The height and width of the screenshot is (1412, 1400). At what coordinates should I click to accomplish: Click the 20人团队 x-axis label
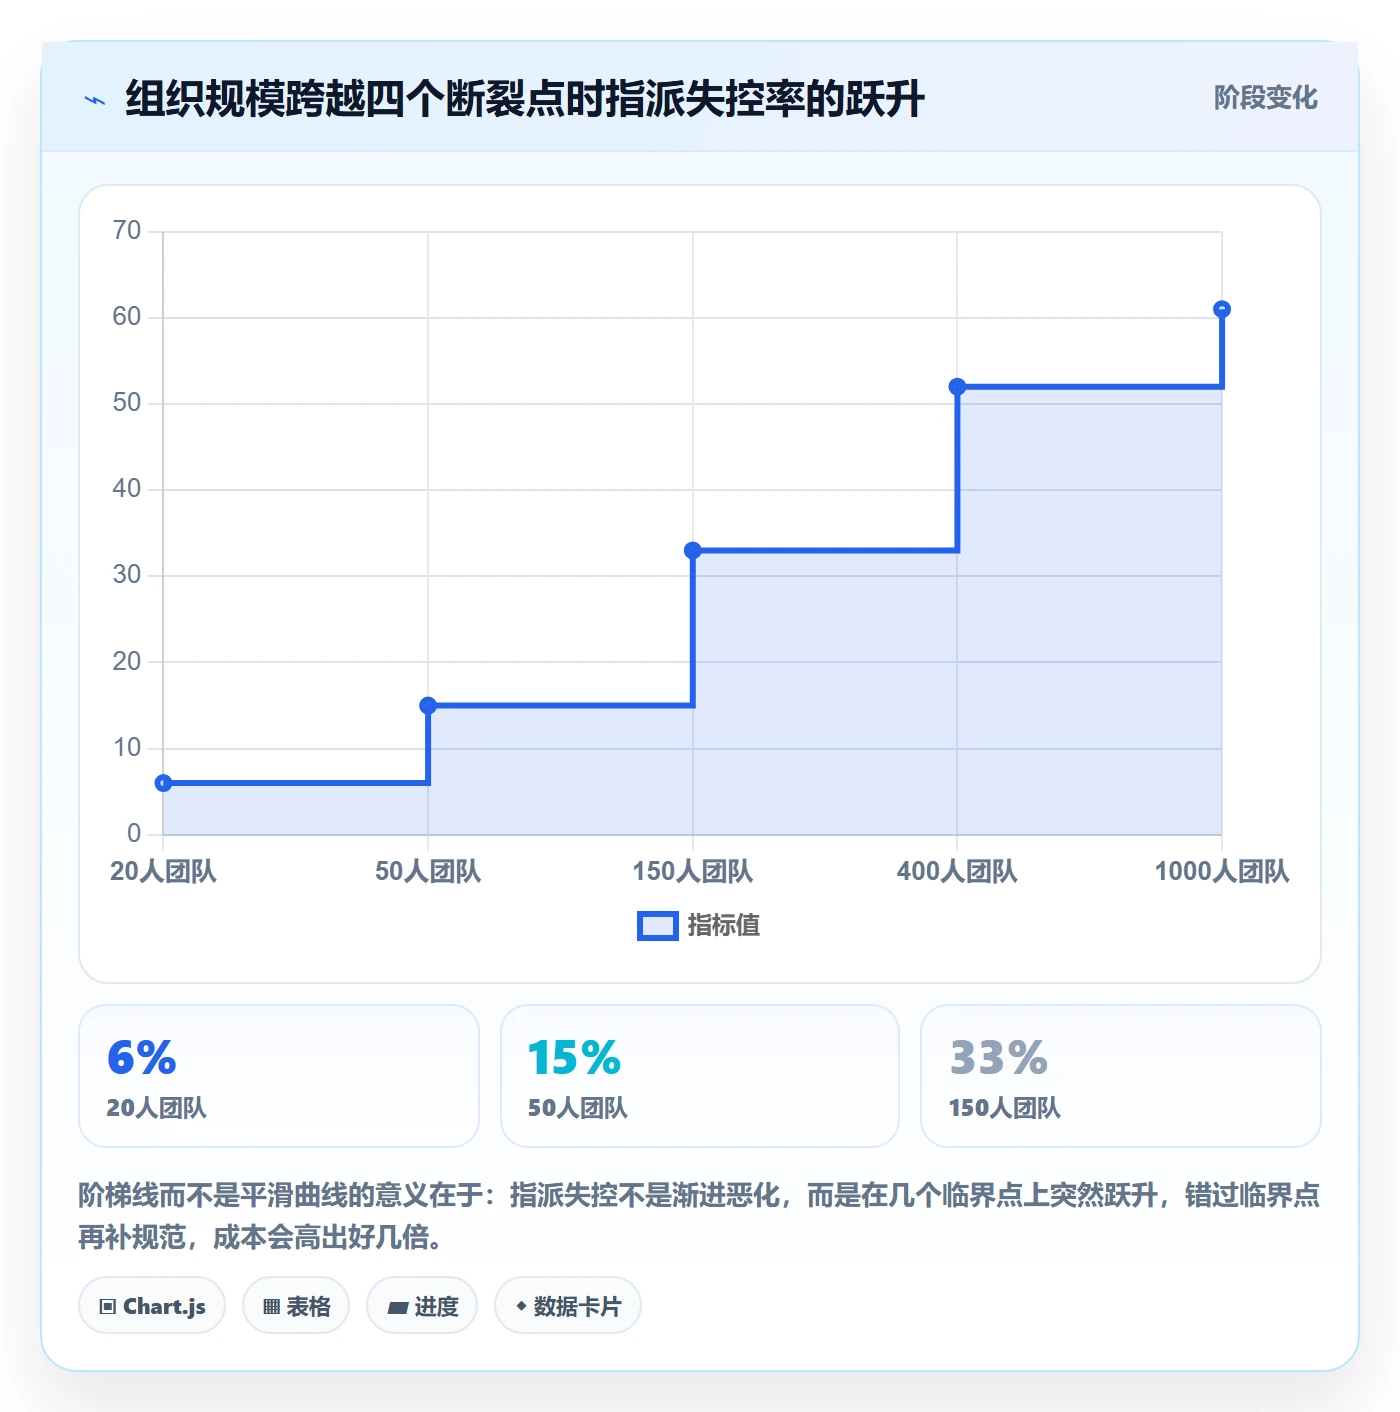(163, 871)
